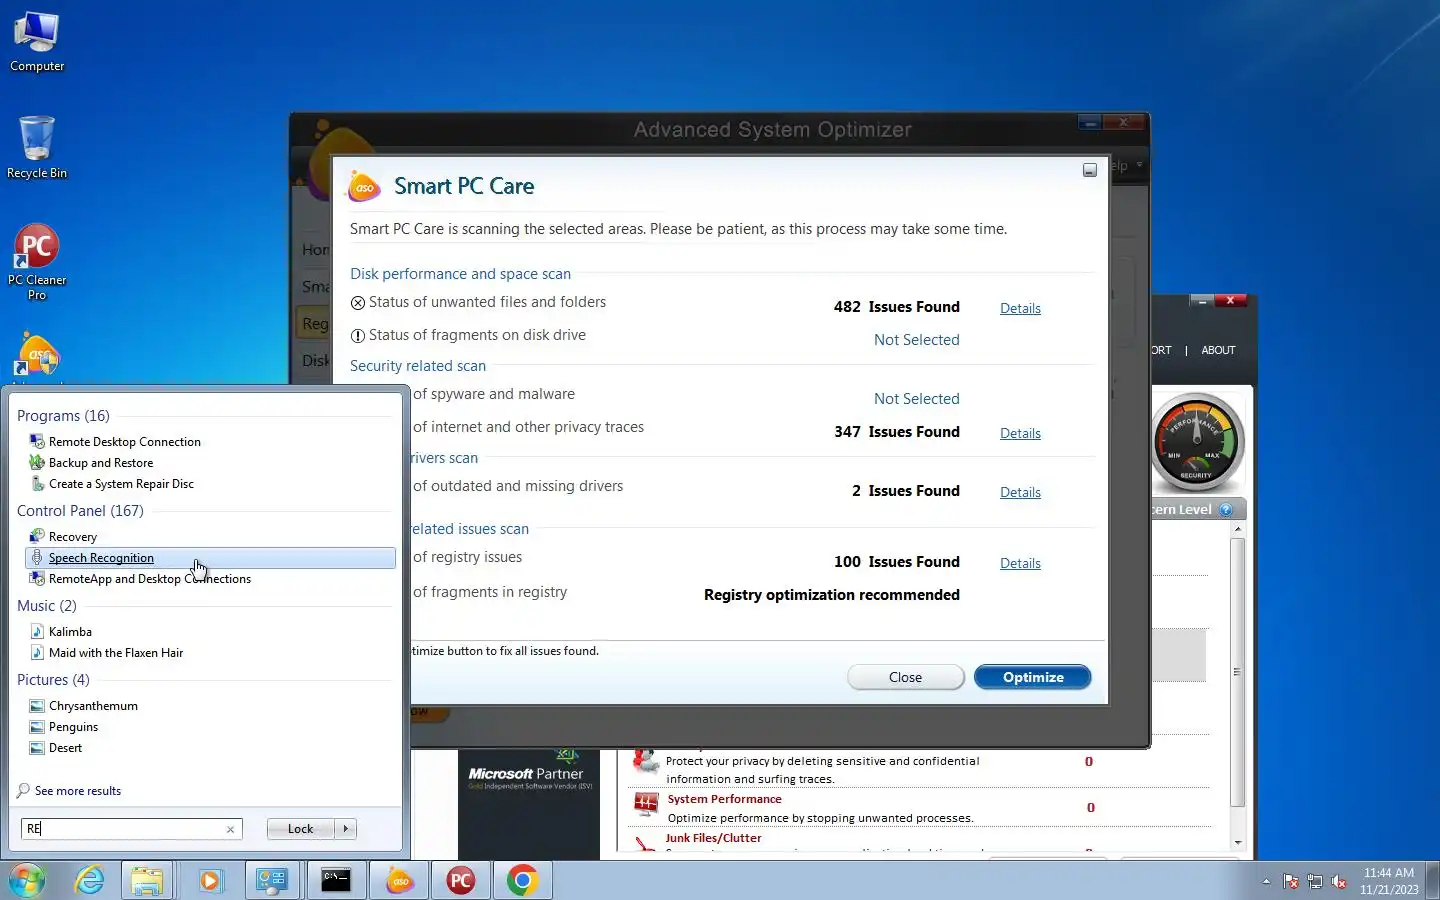The height and width of the screenshot is (900, 1440).
Task: Click the Concern Level help icon
Action: point(1226,510)
